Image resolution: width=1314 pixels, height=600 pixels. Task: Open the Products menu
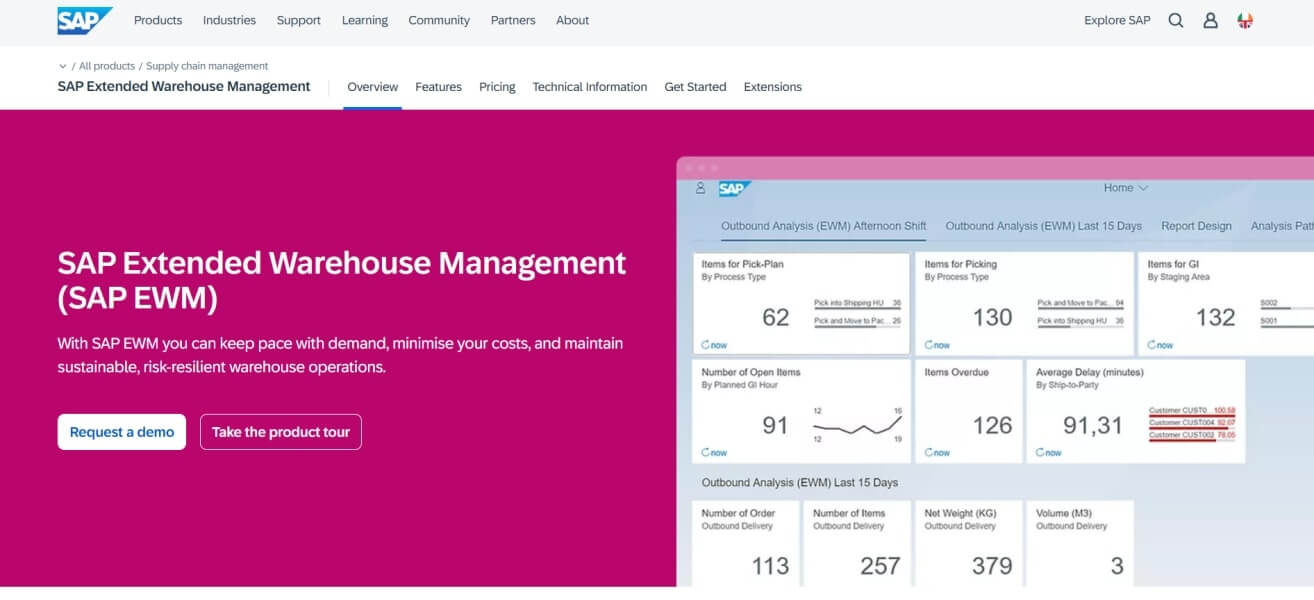pyautogui.click(x=158, y=20)
